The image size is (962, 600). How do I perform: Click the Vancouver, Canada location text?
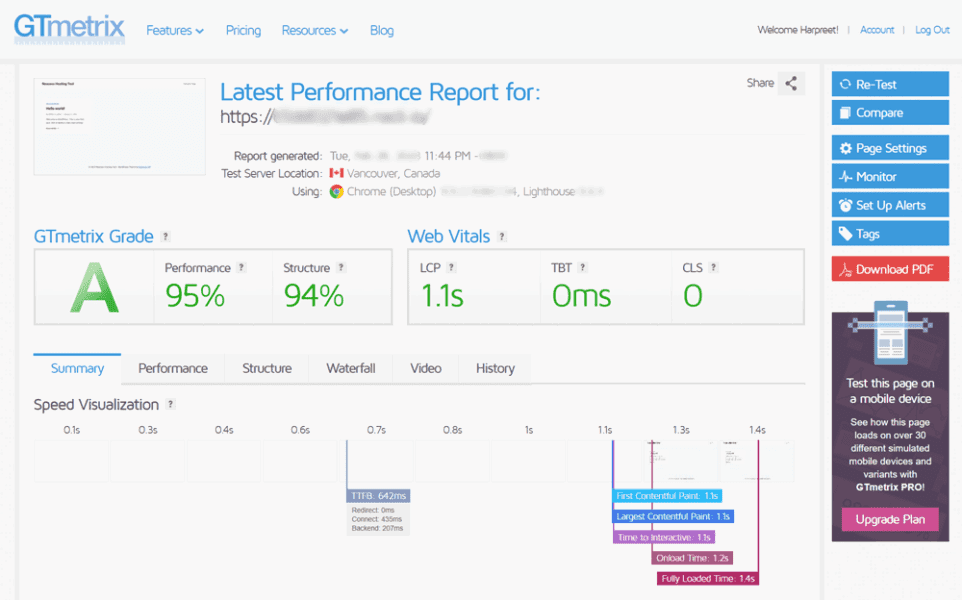pyautogui.click(x=393, y=174)
